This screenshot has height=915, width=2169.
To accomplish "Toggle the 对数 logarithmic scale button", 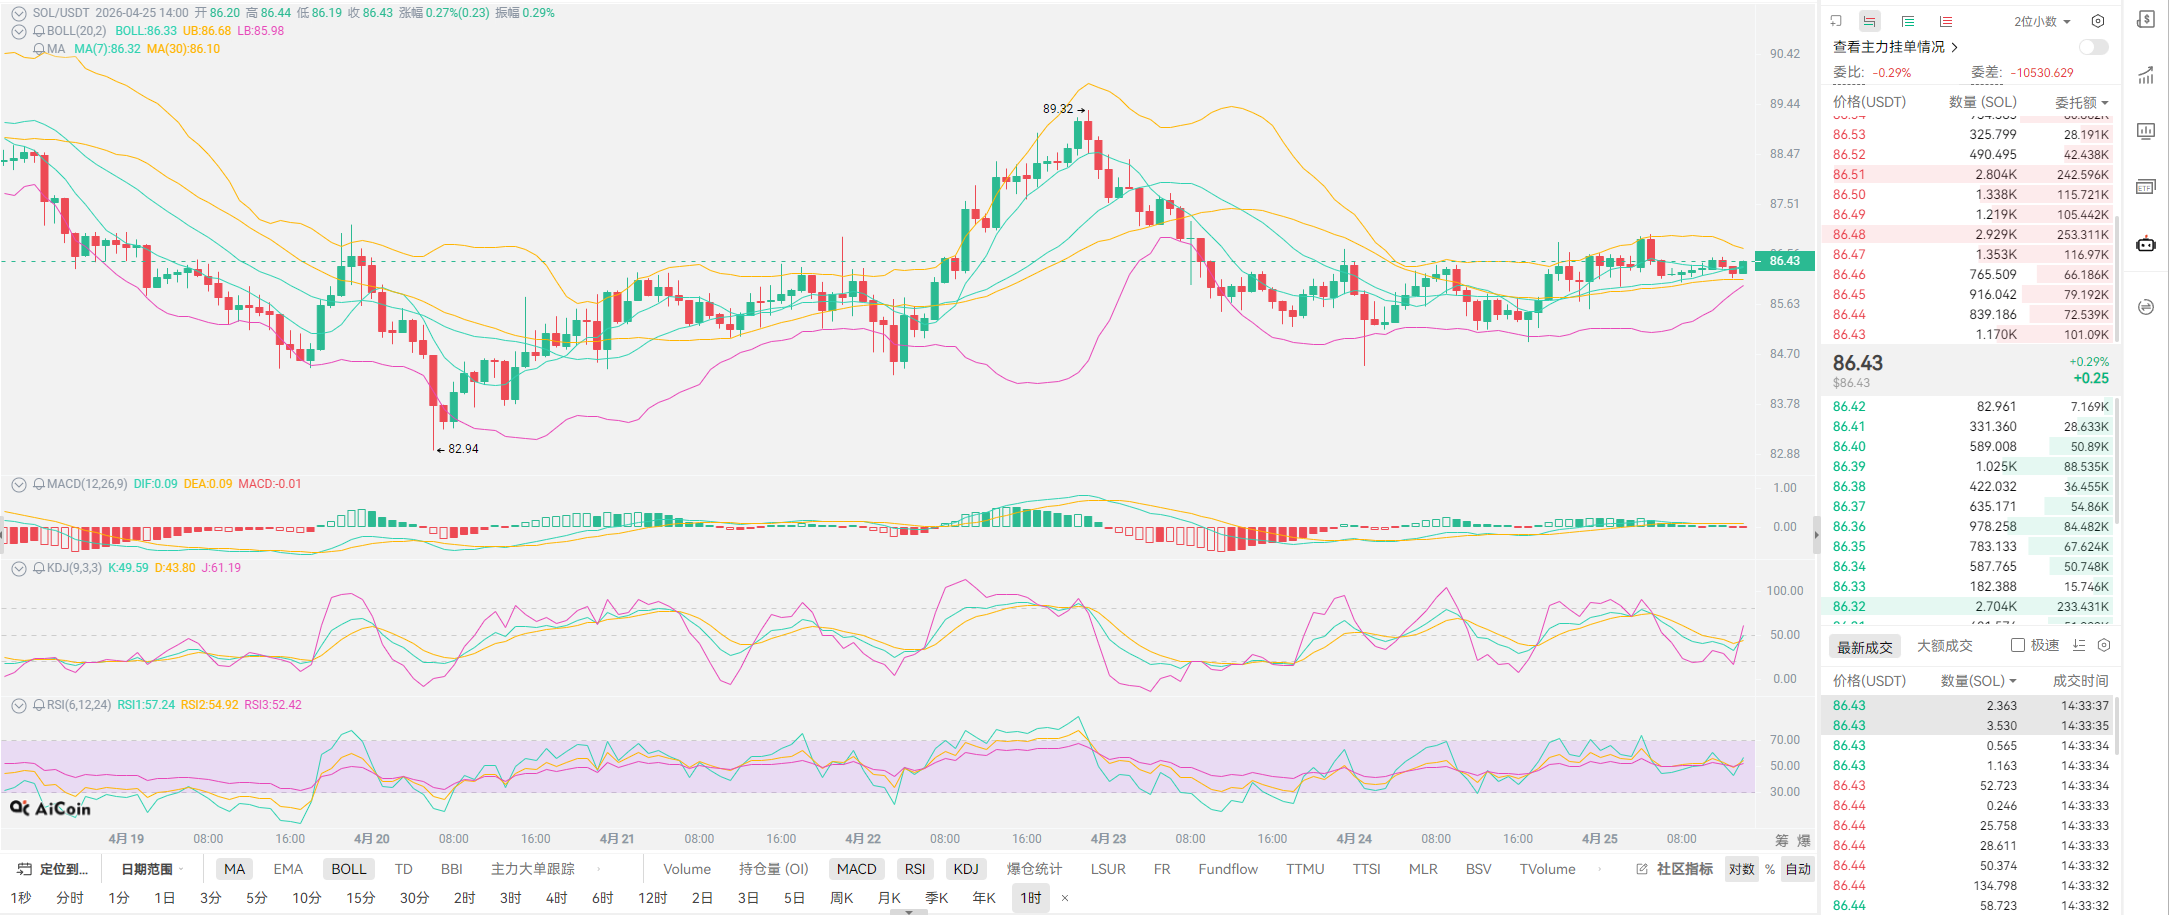I will pyautogui.click(x=1741, y=869).
